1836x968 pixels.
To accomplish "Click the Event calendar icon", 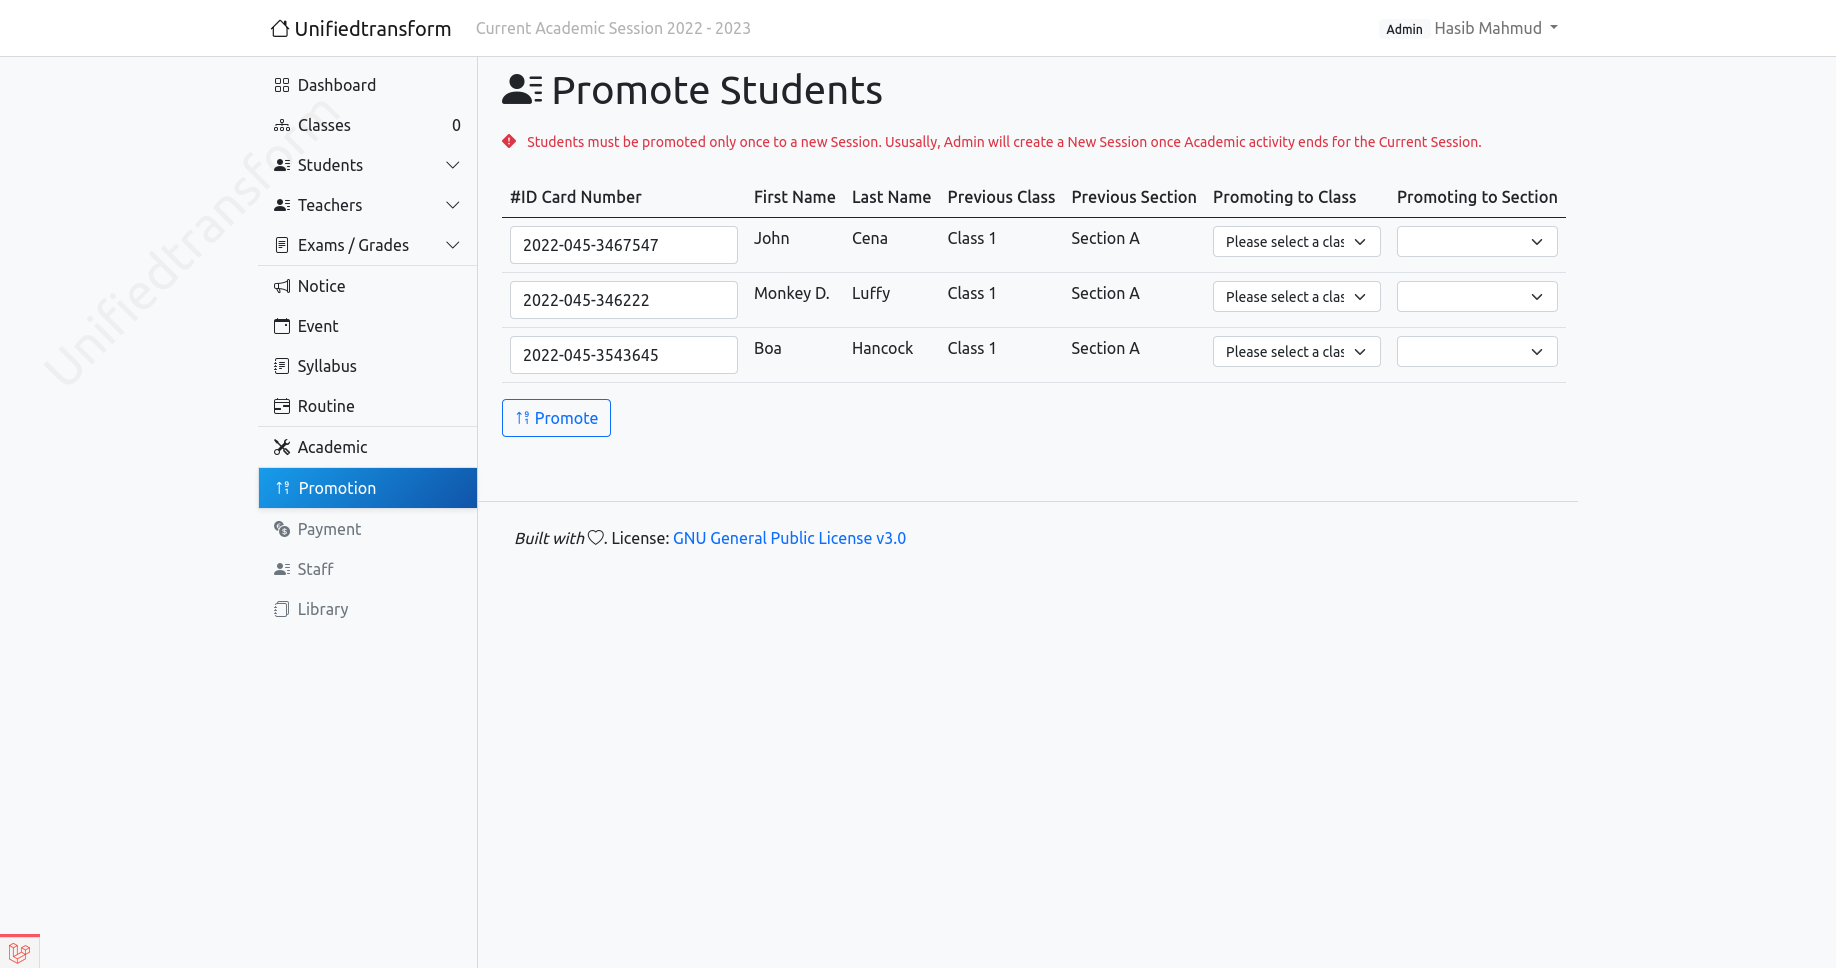I will [282, 326].
